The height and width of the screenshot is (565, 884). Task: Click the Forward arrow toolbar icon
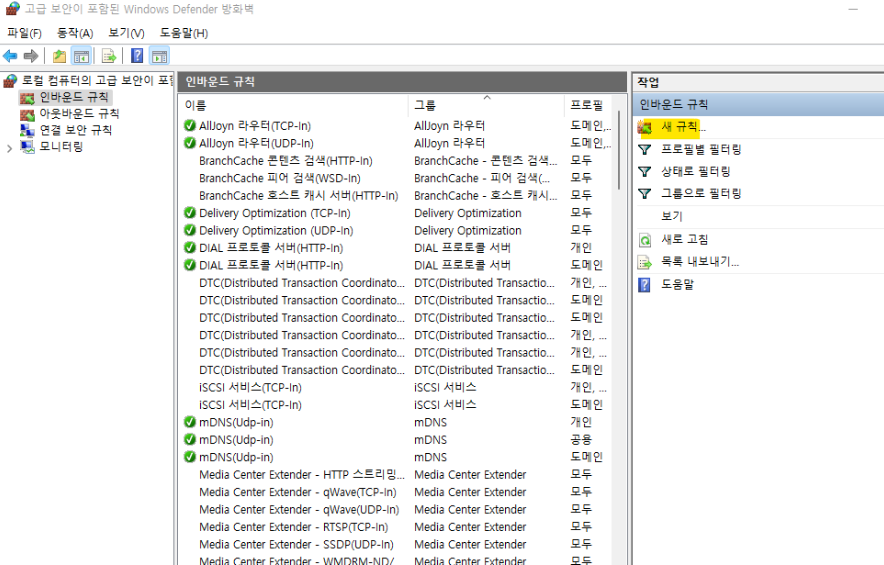pyautogui.click(x=31, y=56)
